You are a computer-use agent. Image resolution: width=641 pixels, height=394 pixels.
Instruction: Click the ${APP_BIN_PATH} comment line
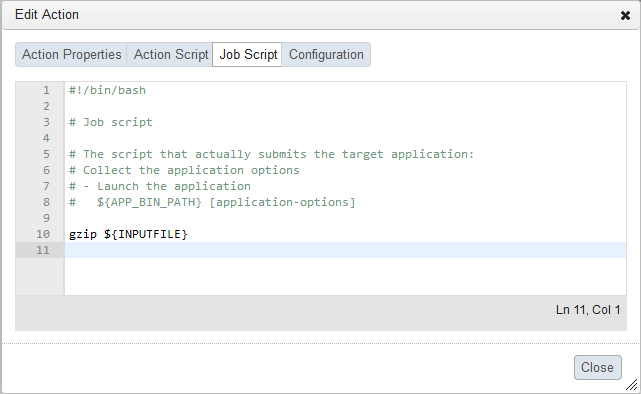tap(212, 202)
